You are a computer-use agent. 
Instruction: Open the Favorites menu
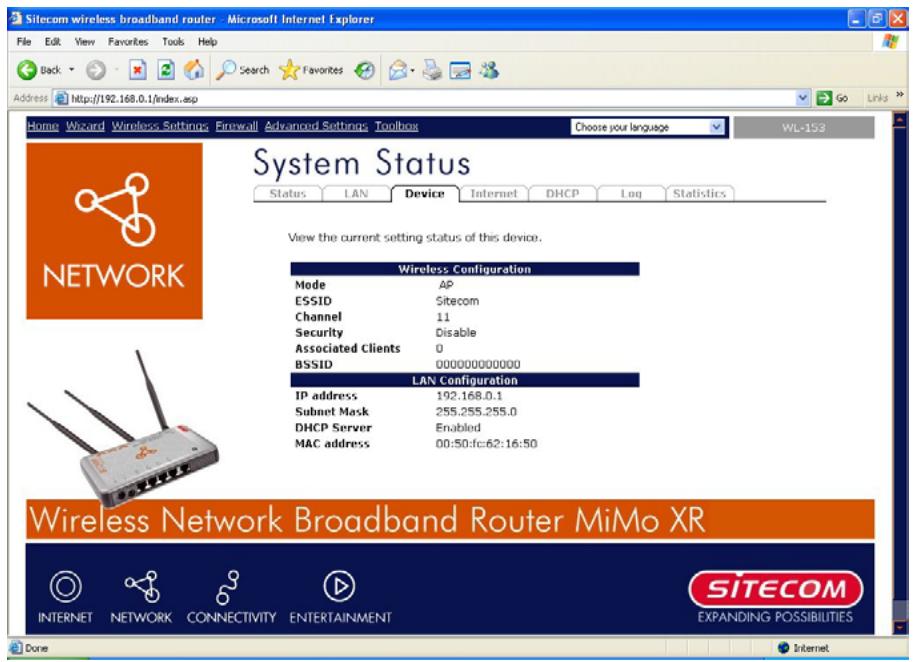pyautogui.click(x=128, y=41)
